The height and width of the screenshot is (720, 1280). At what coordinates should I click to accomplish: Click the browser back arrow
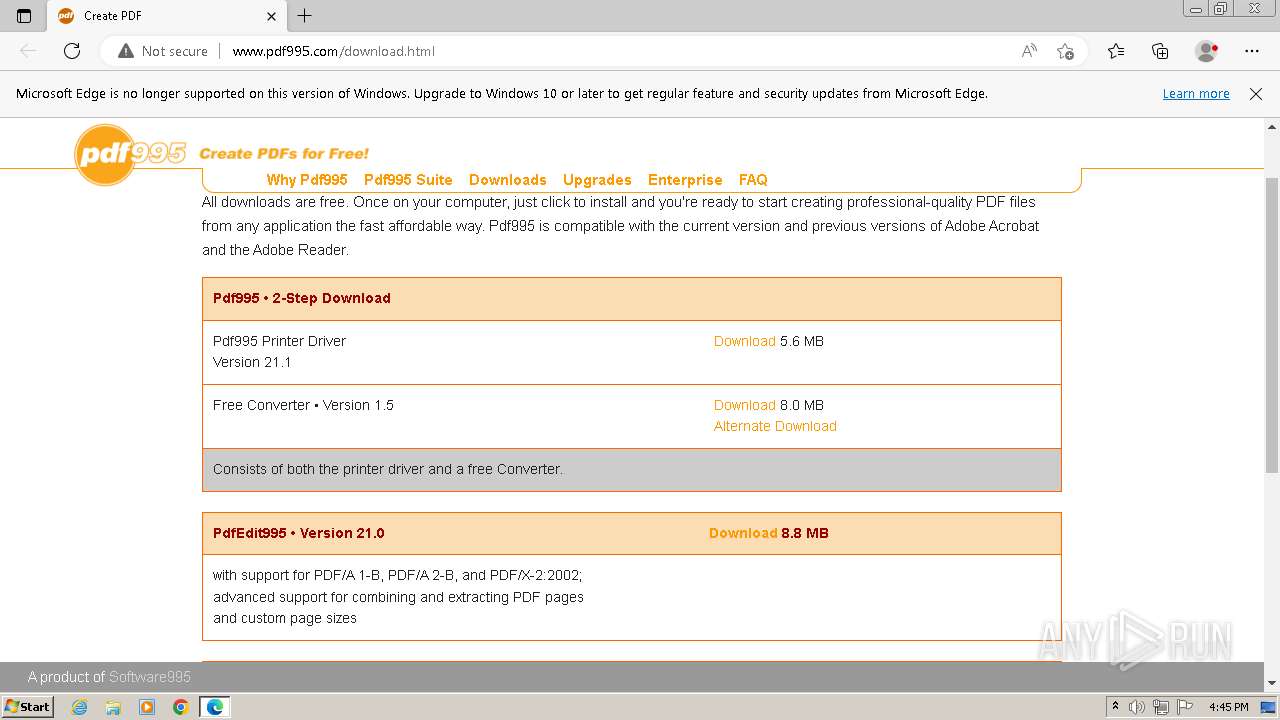28,51
